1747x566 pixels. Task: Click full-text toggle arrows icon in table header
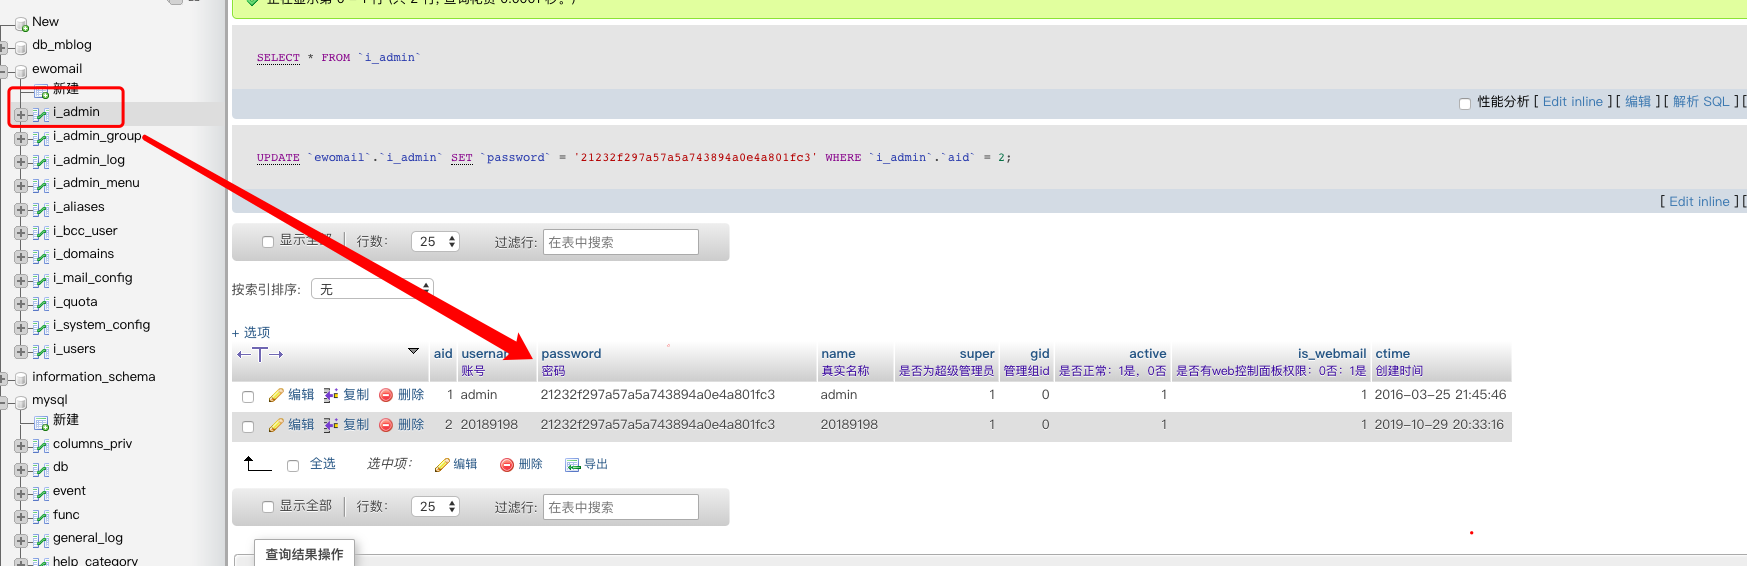260,354
